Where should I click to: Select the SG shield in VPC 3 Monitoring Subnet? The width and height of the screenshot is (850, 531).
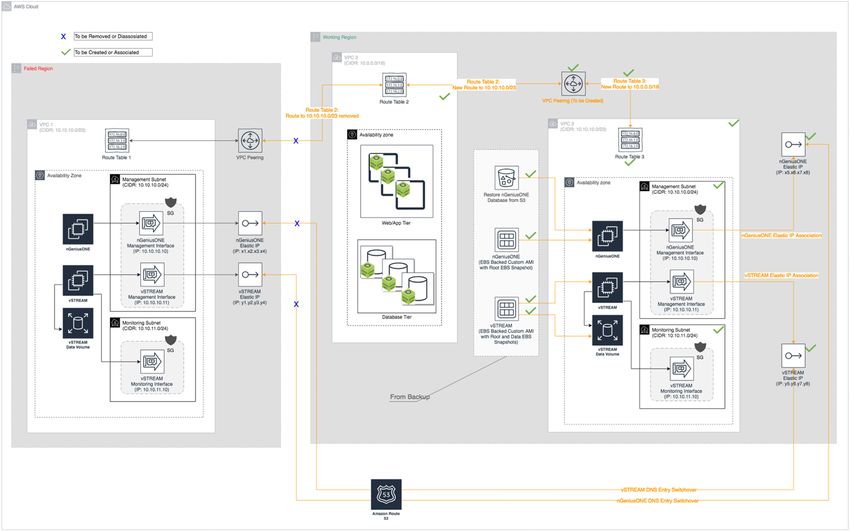pyautogui.click(x=700, y=347)
